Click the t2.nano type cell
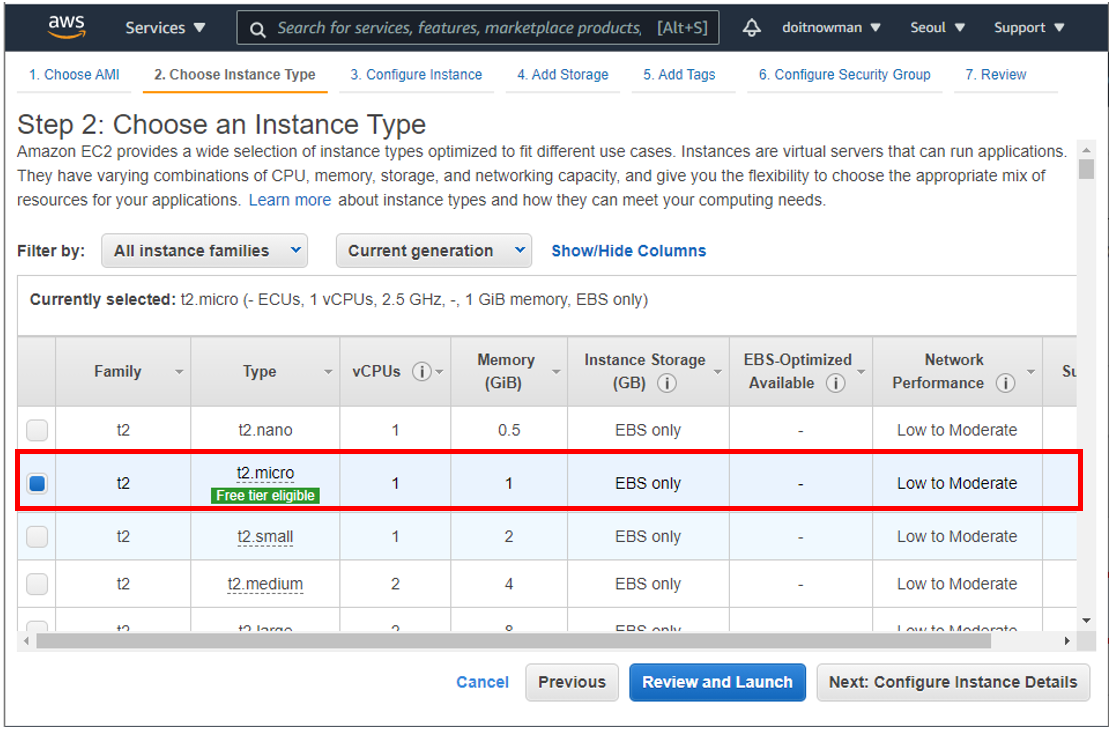The width and height of the screenshot is (1111, 730). click(x=265, y=430)
